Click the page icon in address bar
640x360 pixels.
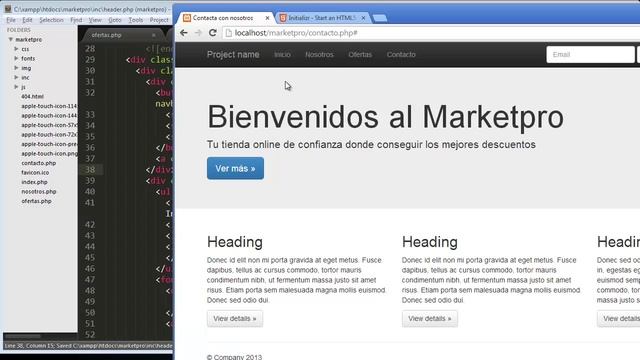coord(229,33)
